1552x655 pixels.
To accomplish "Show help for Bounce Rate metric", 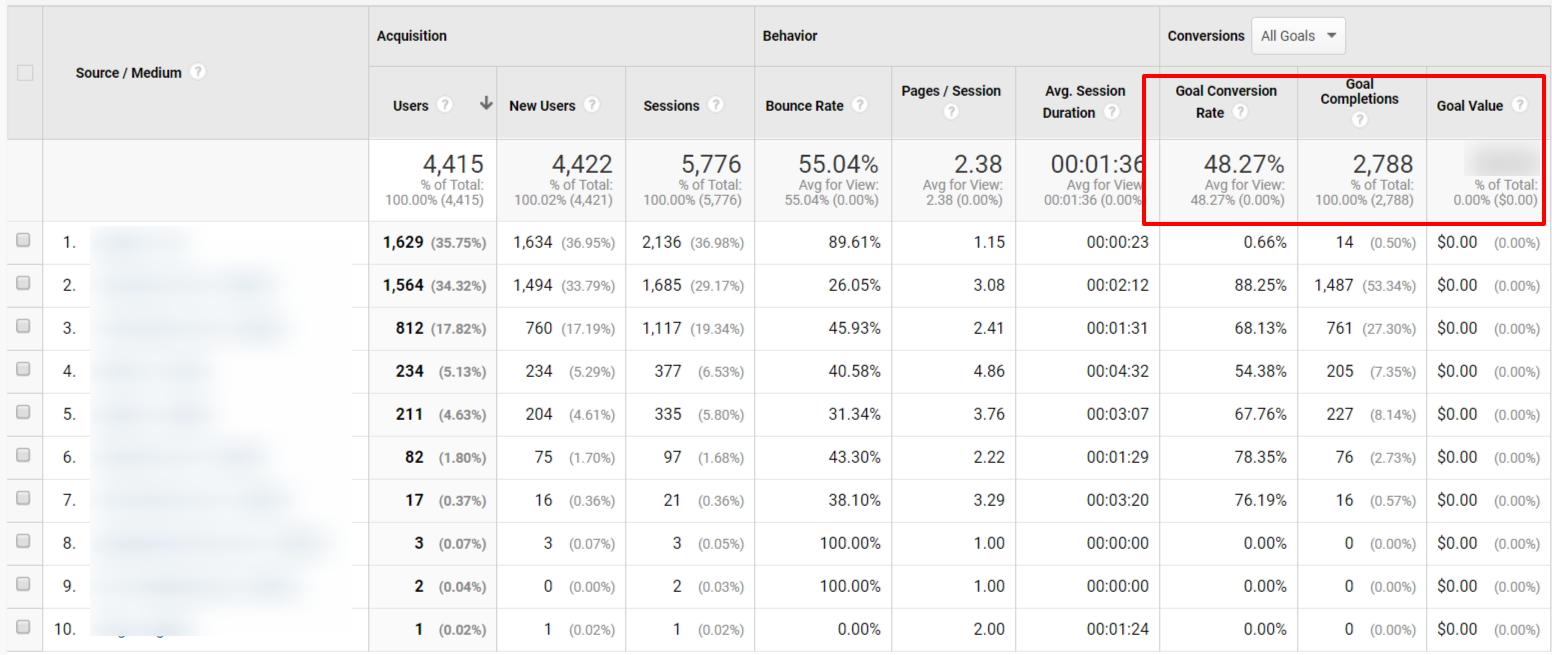I will click(x=860, y=105).
